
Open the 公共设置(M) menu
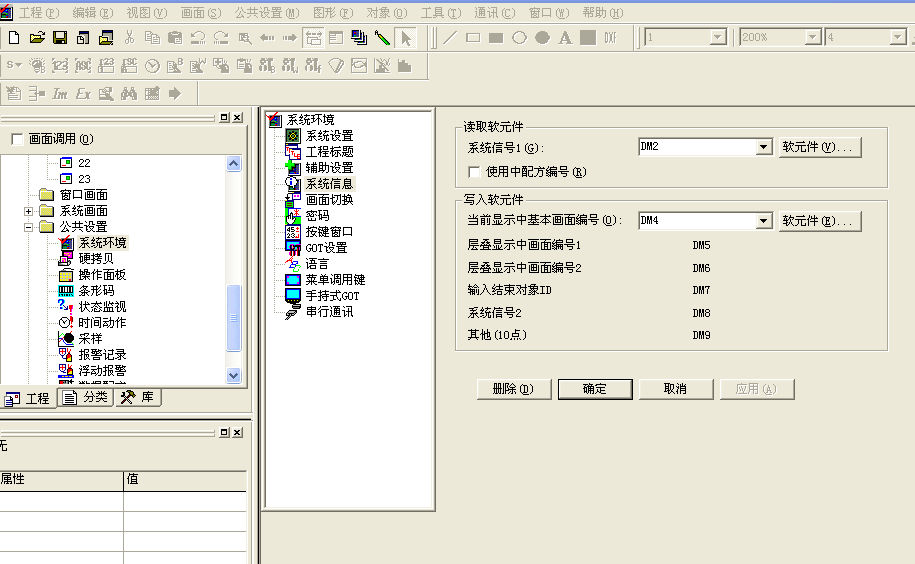pyautogui.click(x=266, y=13)
